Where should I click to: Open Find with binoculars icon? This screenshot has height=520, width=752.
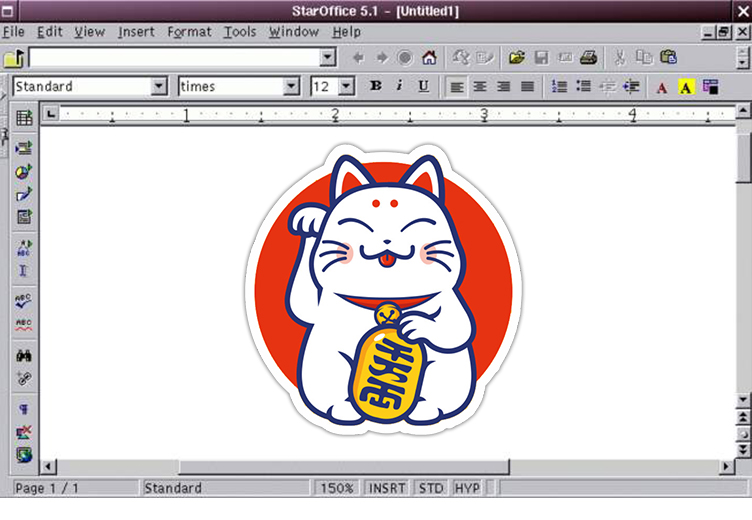(x=24, y=355)
